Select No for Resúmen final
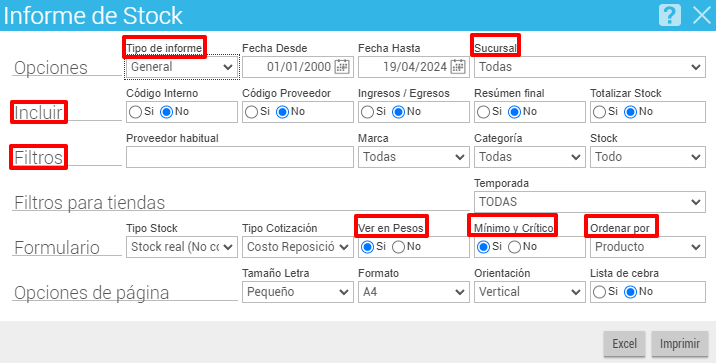 point(515,112)
